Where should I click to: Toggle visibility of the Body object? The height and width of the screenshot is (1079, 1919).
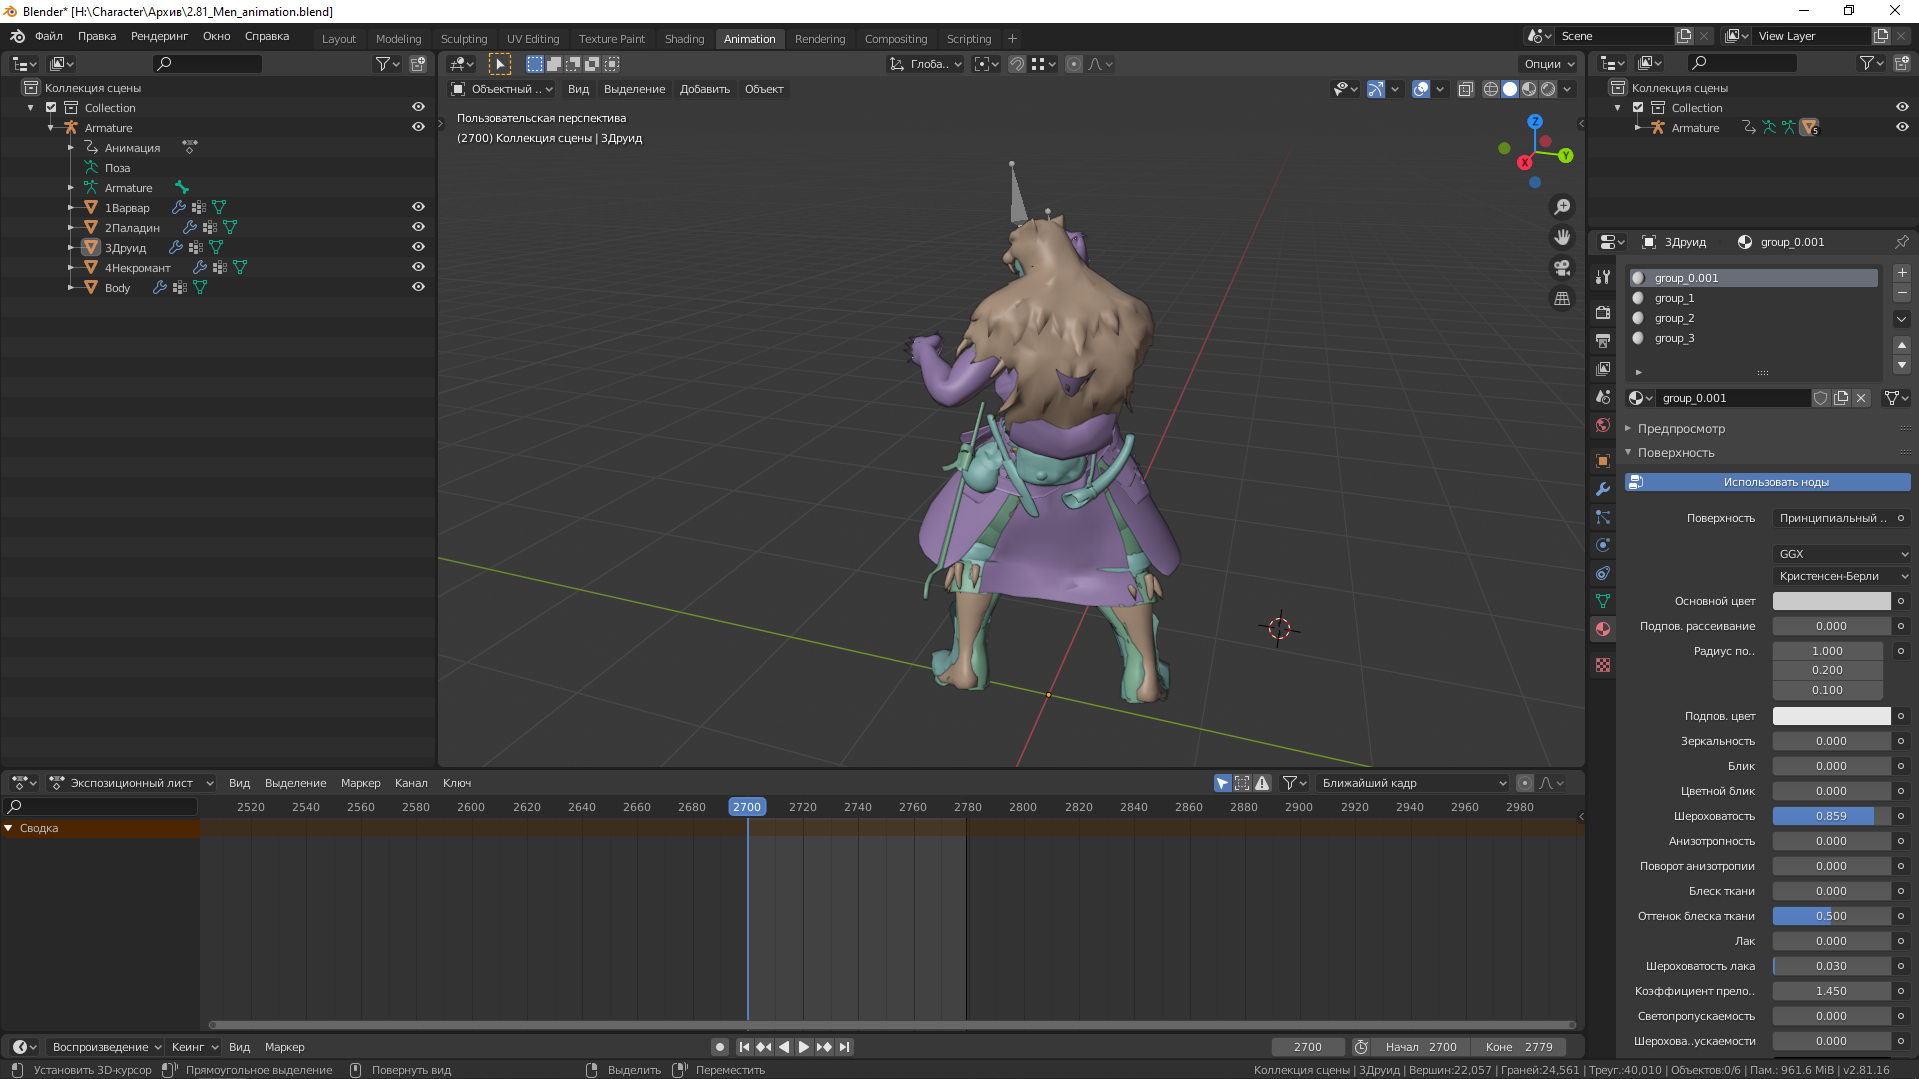(418, 287)
